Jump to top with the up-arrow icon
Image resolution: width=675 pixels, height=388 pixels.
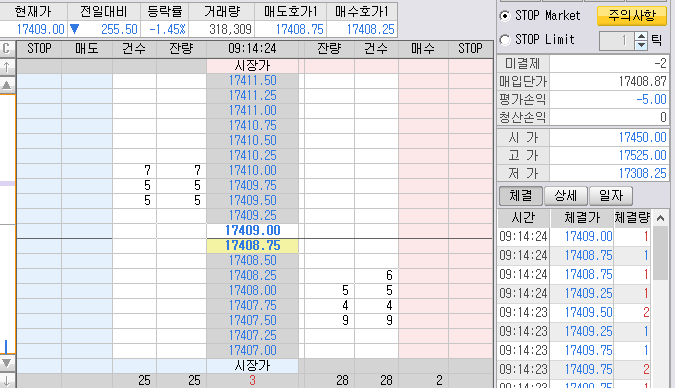point(7,67)
